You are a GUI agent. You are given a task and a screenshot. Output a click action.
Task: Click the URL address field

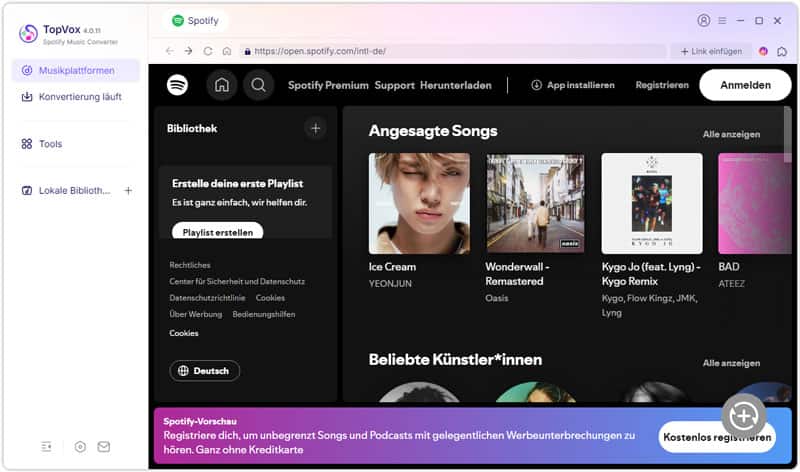click(x=453, y=51)
